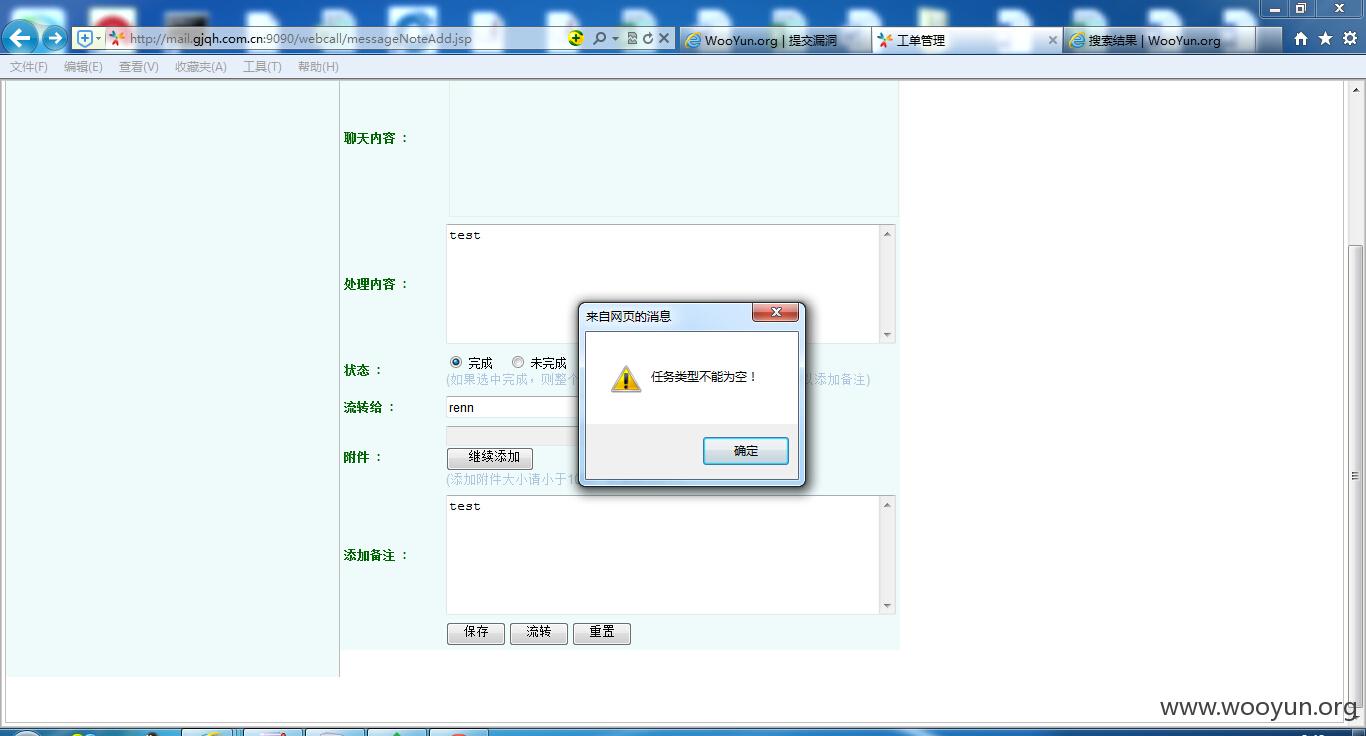
Task: Click the 添加备注 textarea scroll-up arrow
Action: 887,505
